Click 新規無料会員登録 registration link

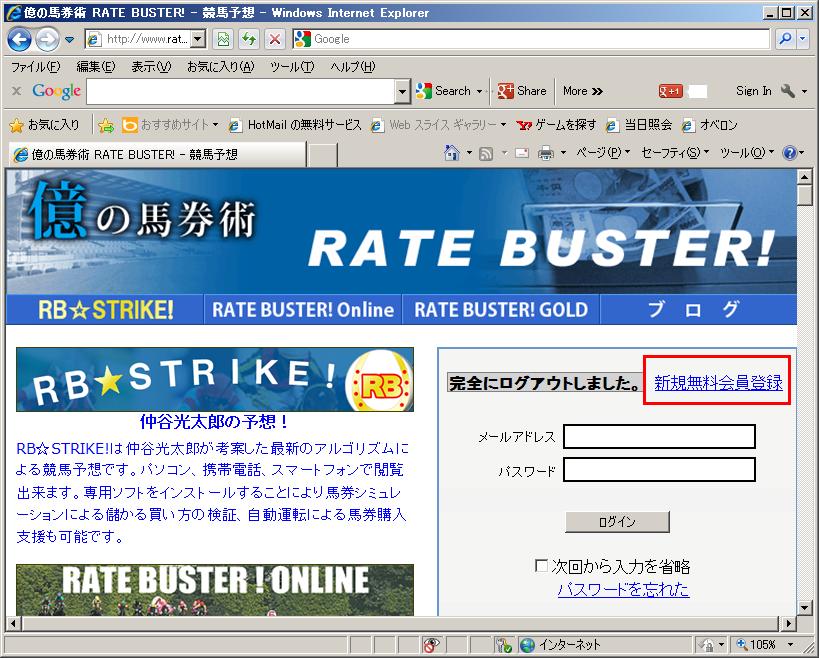coord(718,383)
